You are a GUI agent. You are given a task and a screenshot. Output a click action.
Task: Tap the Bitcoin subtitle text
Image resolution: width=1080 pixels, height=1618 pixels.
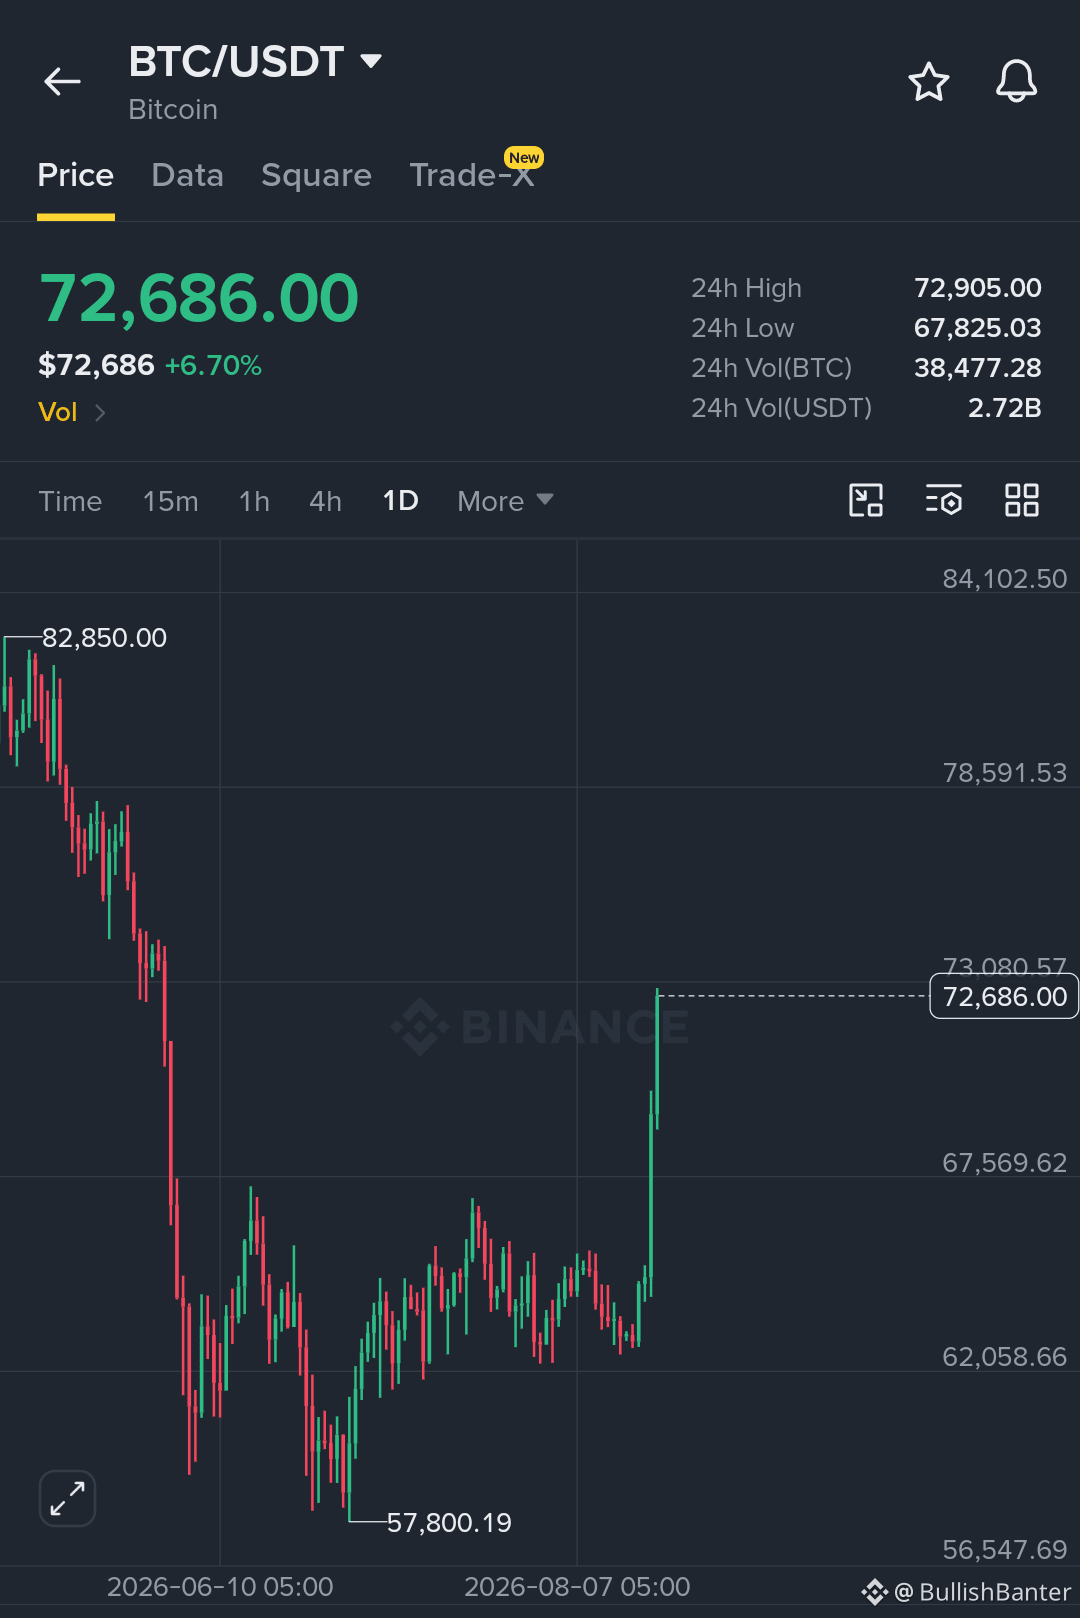point(173,109)
